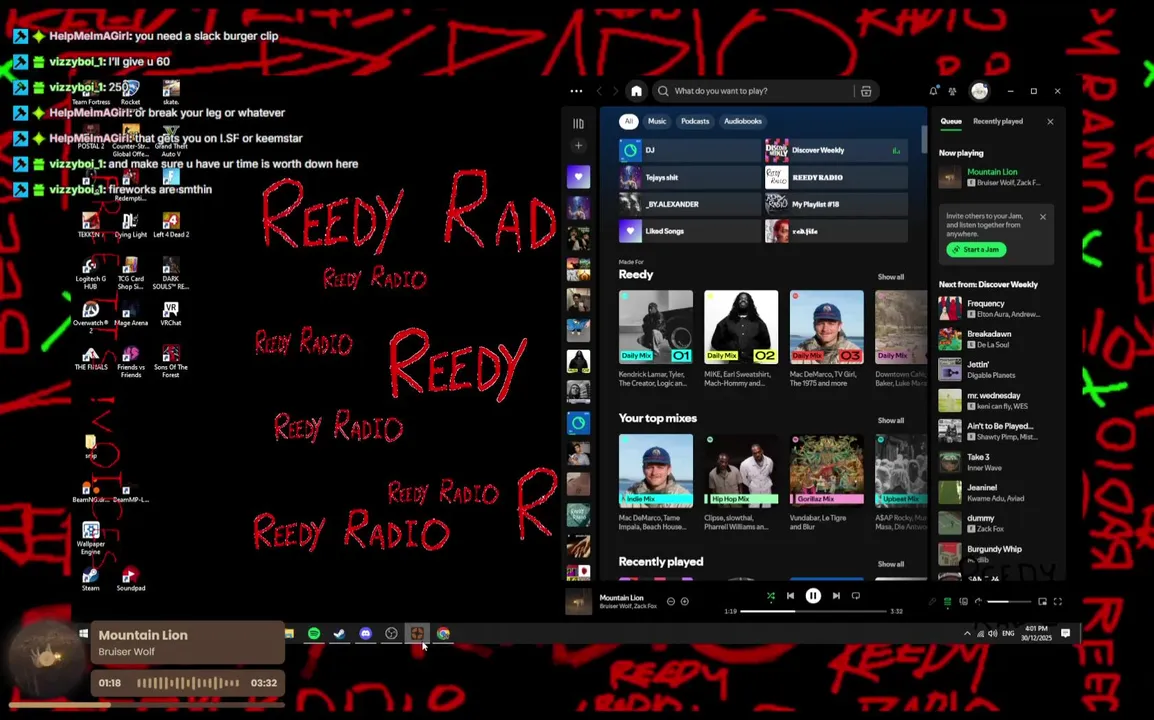Image resolution: width=1154 pixels, height=720 pixels.
Task: Open Liked Songs shortcut tile
Action: [x=689, y=231]
